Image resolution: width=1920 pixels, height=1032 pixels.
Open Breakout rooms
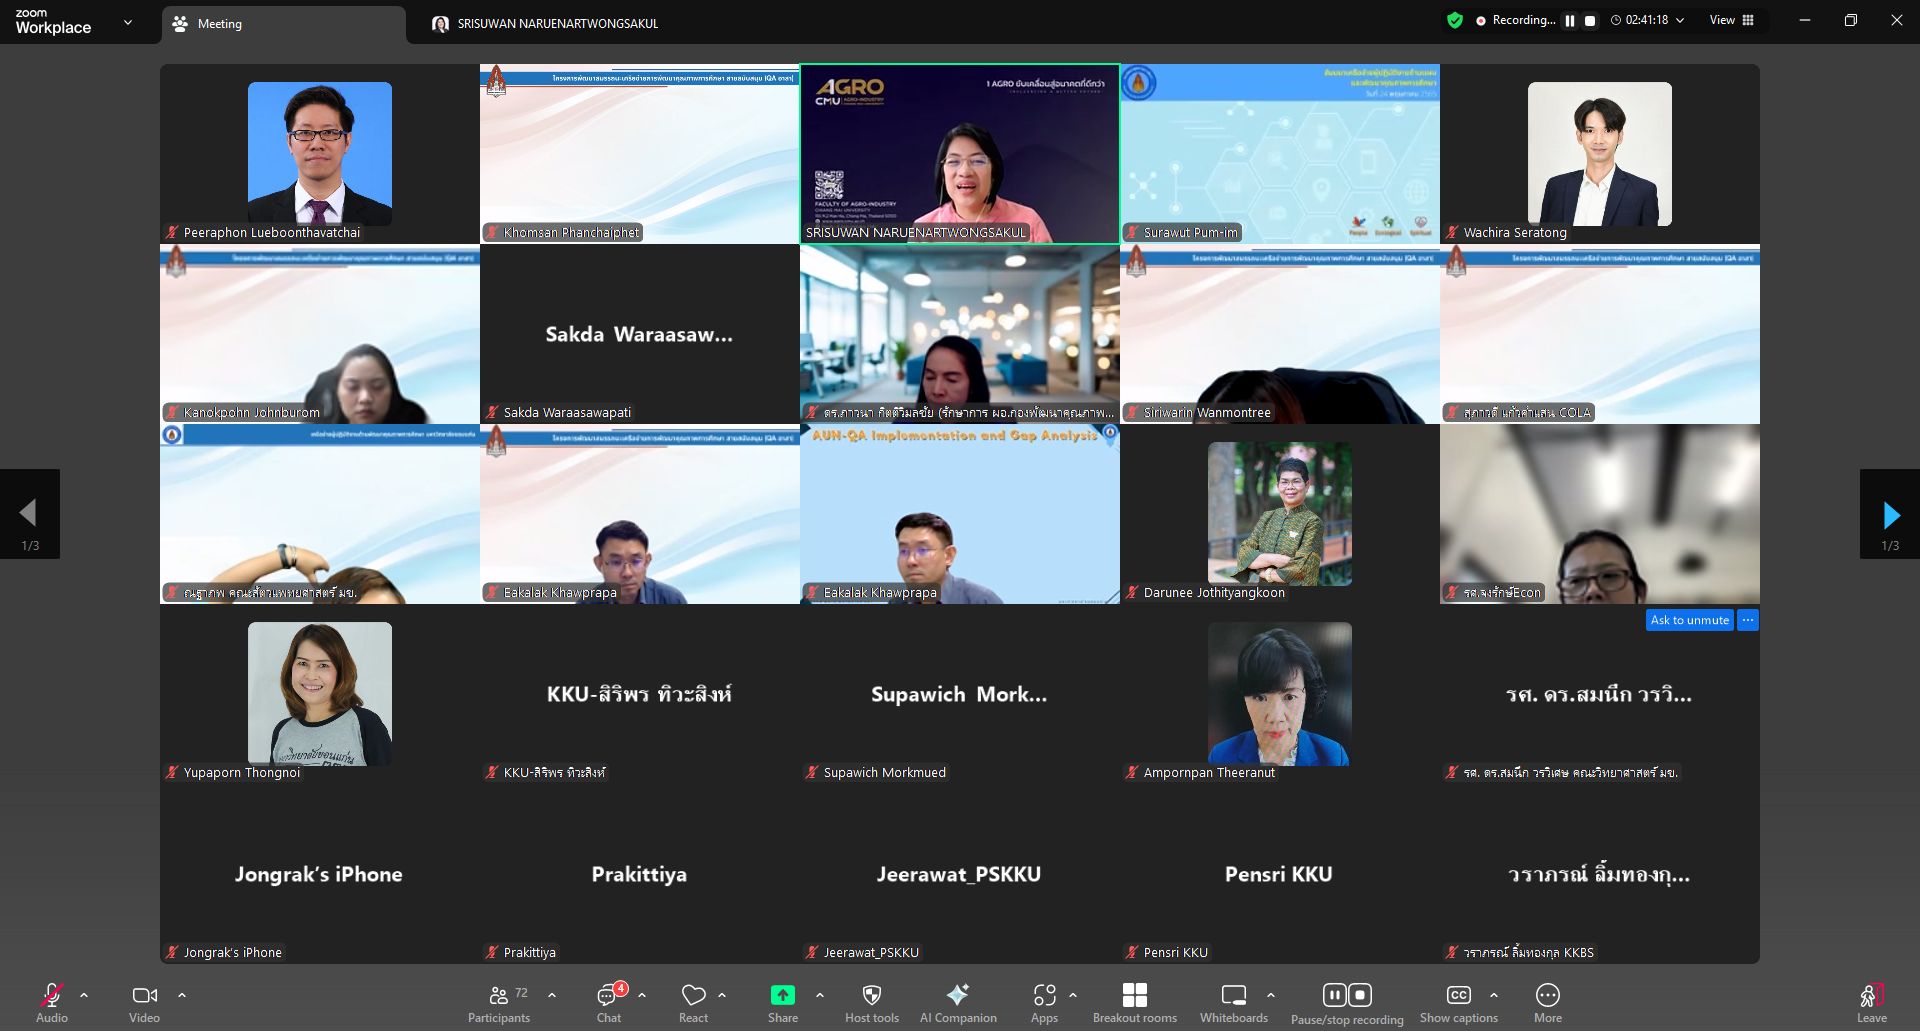[x=1134, y=1003]
